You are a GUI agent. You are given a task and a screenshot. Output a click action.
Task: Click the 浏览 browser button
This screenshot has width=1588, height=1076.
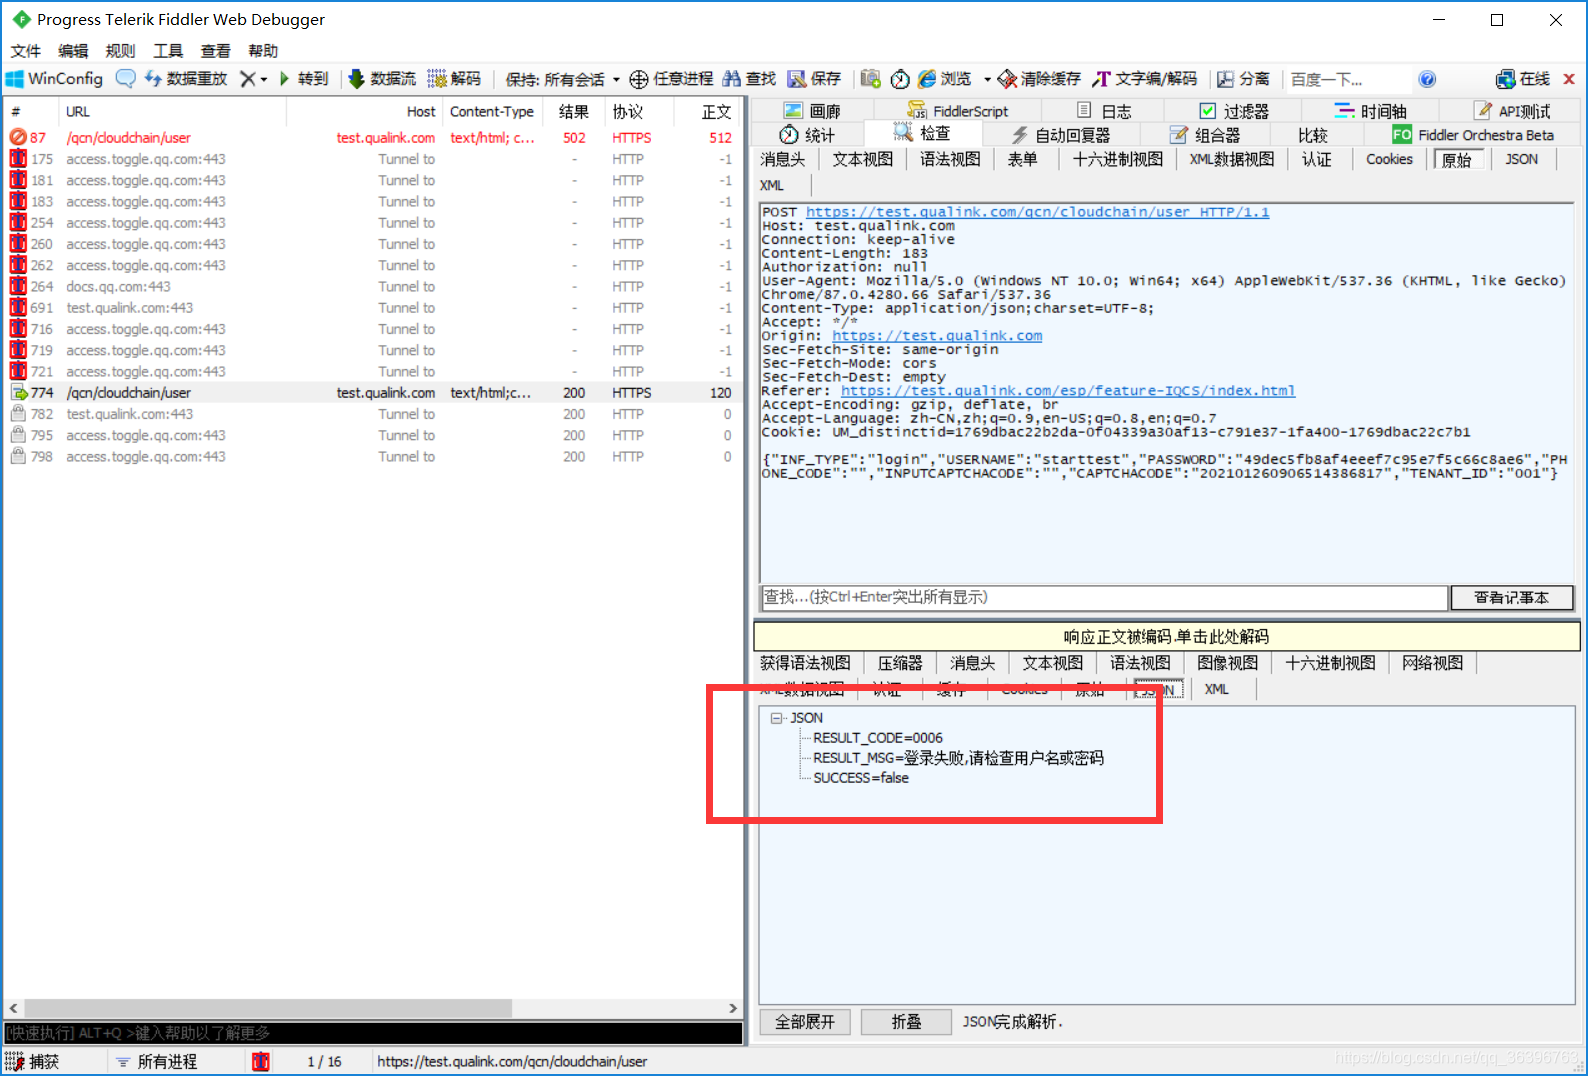945,79
